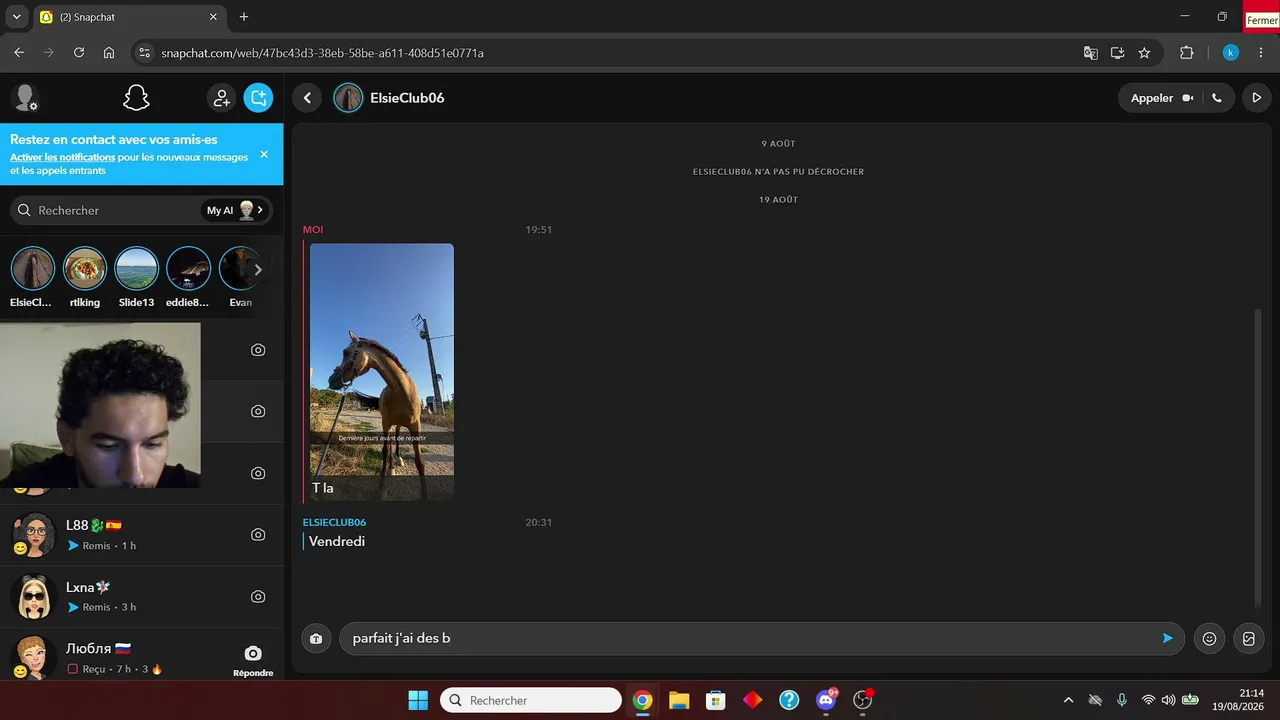
Task: Open File Explorer from the taskbar
Action: coord(679,700)
